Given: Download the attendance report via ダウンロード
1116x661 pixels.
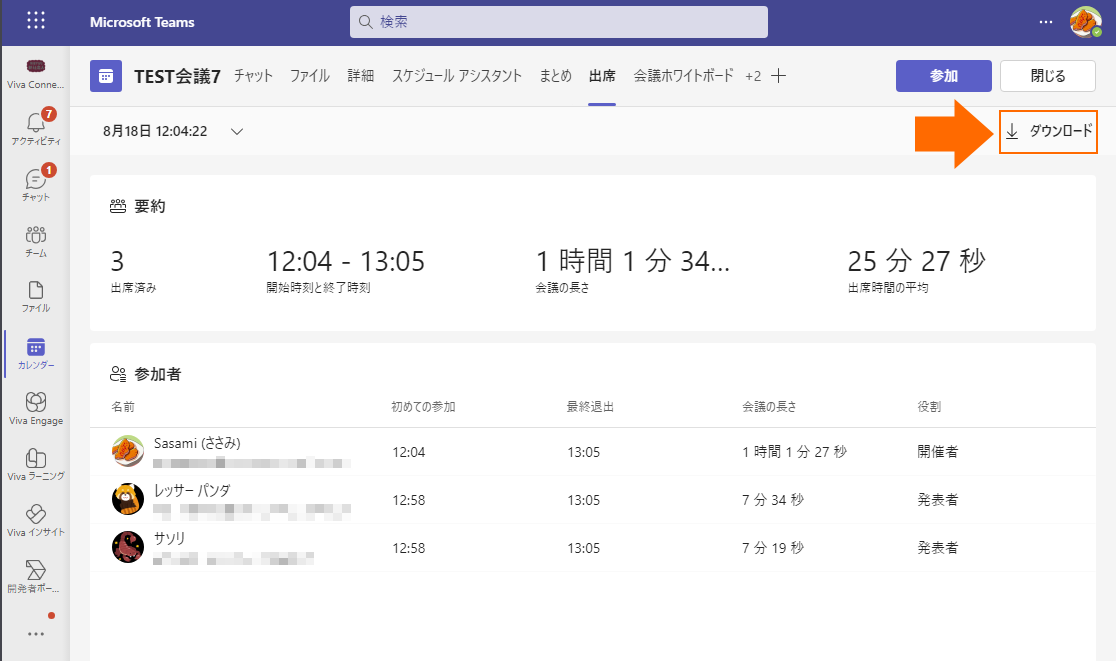Looking at the screenshot, I should pos(1048,131).
